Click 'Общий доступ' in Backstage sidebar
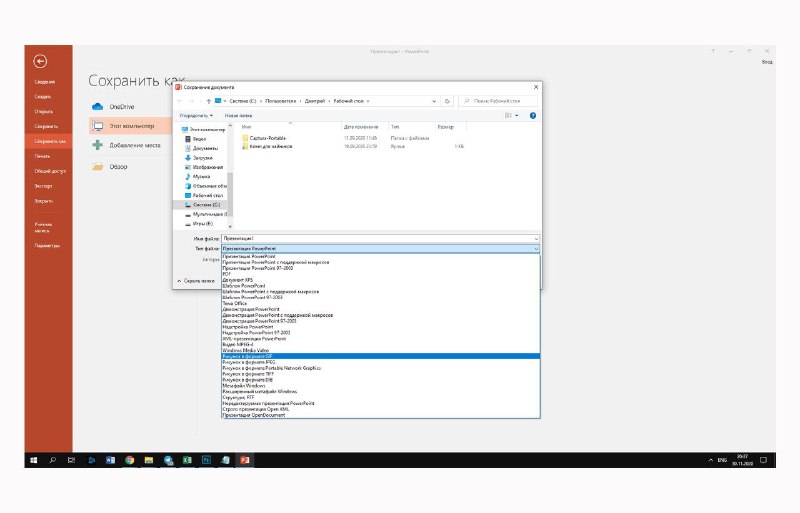 (x=50, y=171)
